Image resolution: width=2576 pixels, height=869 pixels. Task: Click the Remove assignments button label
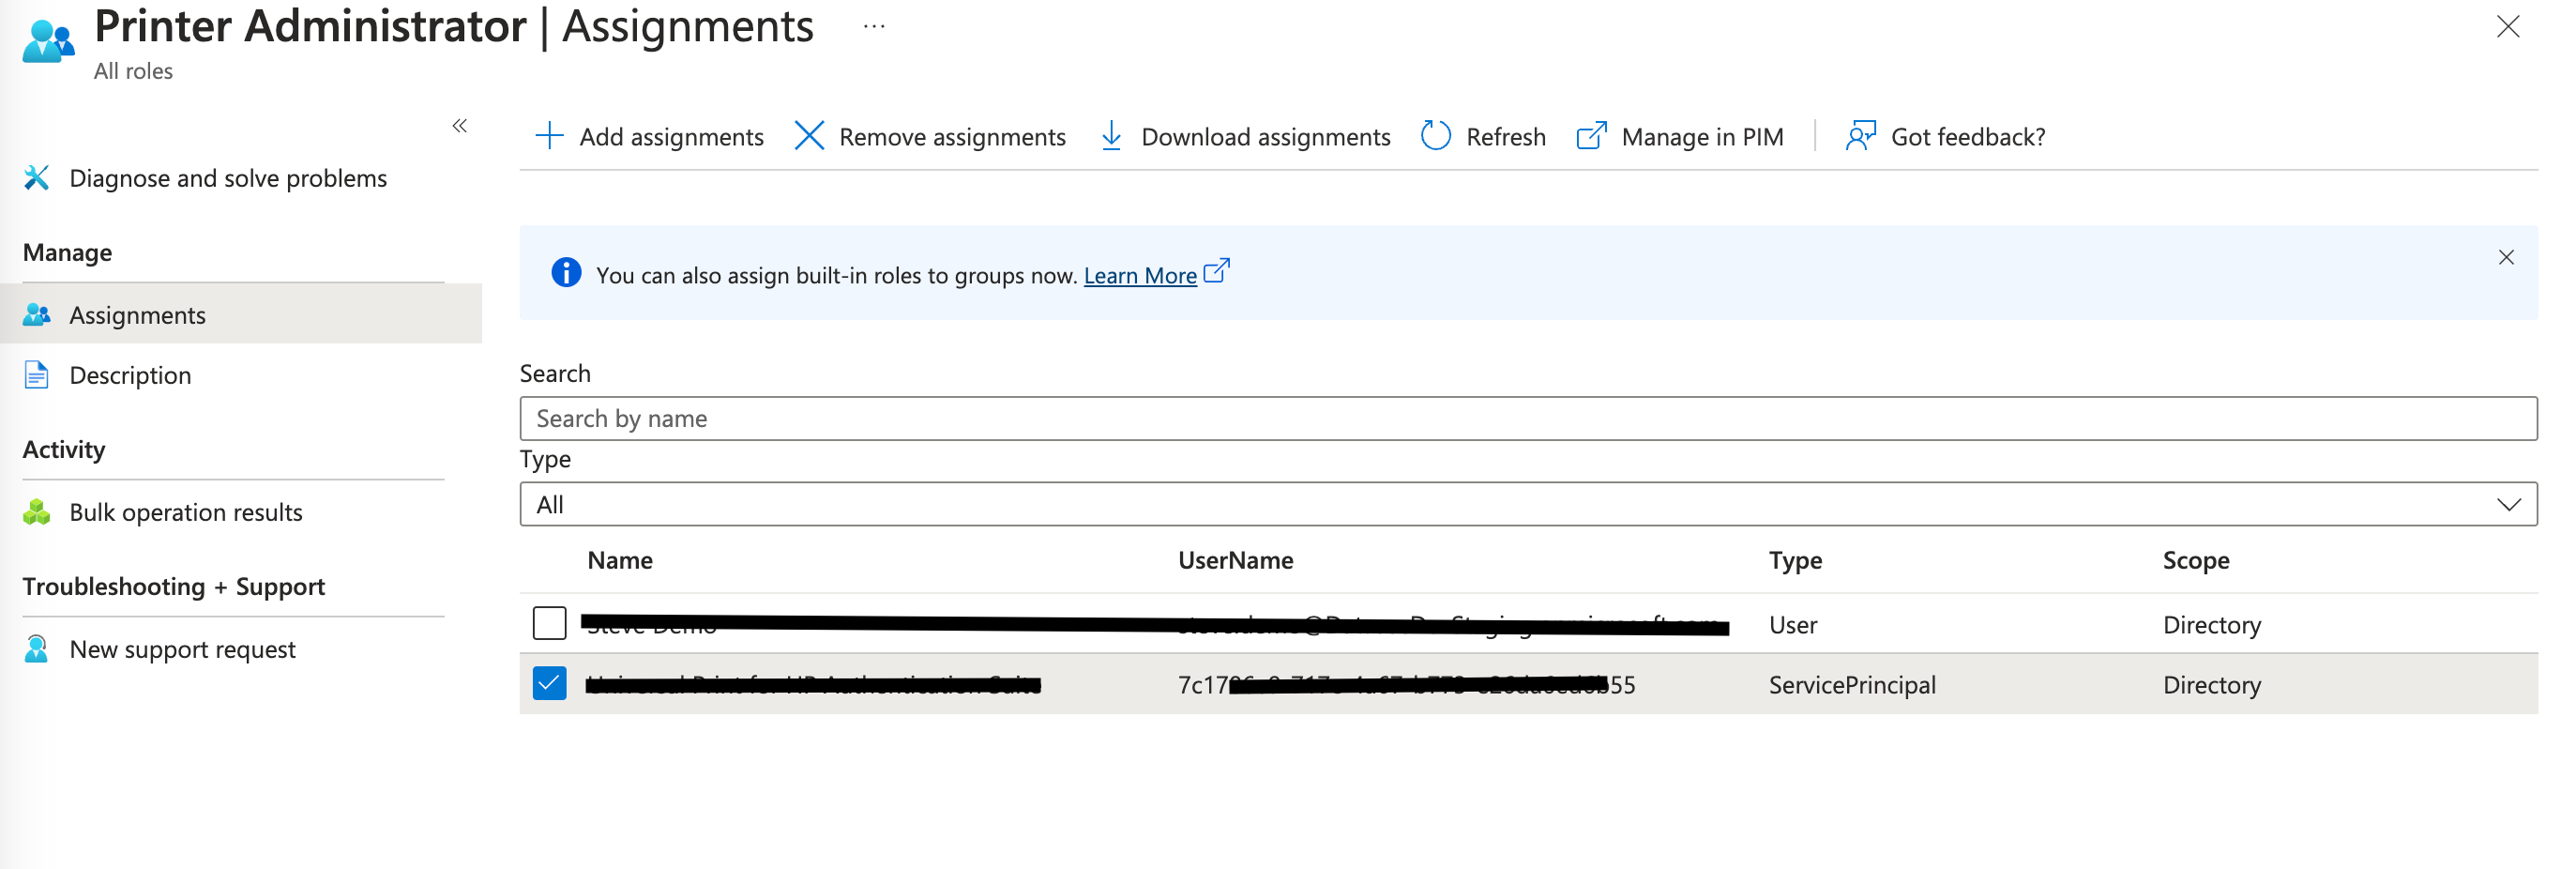(x=952, y=137)
